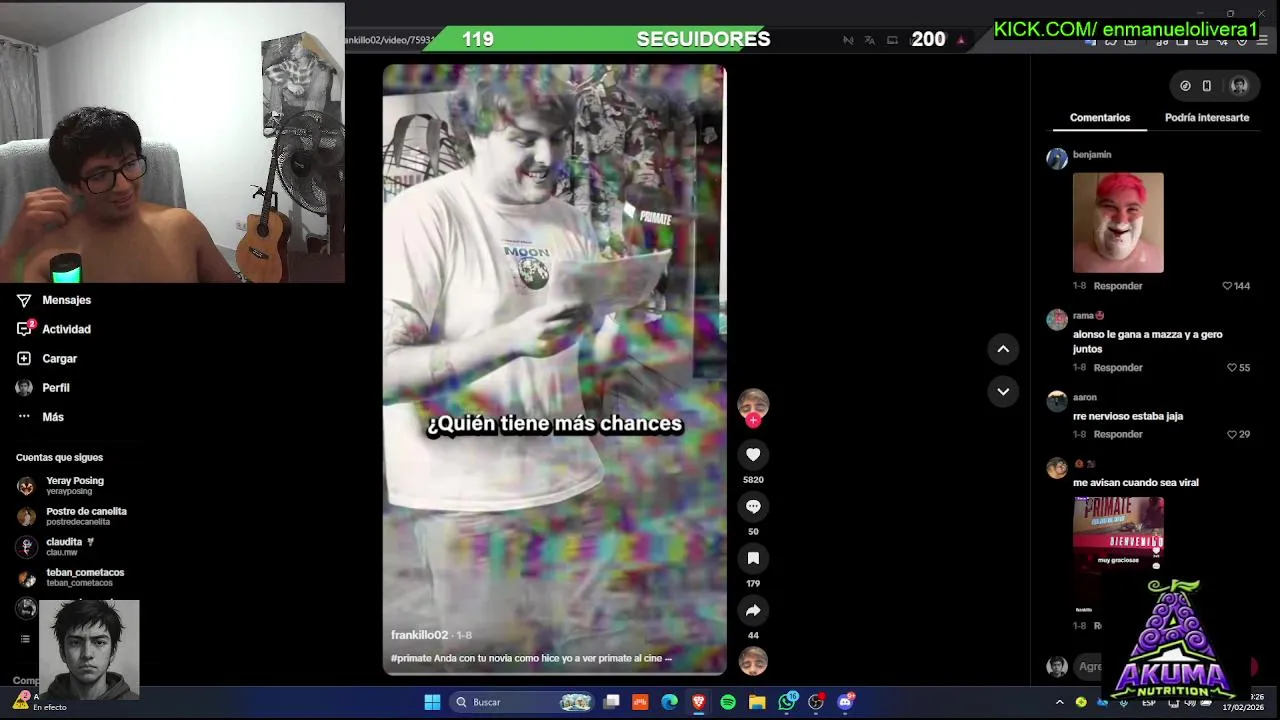Screen dimensions: 1280x720
Task: Like the video with the heart icon
Action: [x=753, y=455]
